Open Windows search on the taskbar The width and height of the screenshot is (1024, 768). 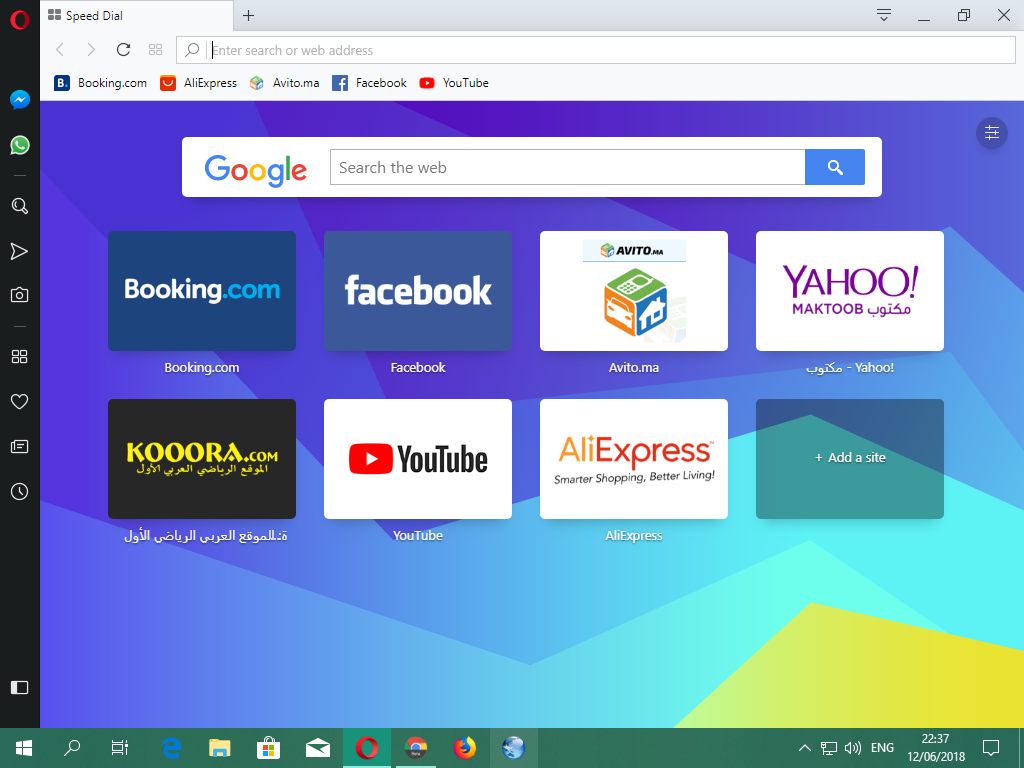(x=72, y=748)
